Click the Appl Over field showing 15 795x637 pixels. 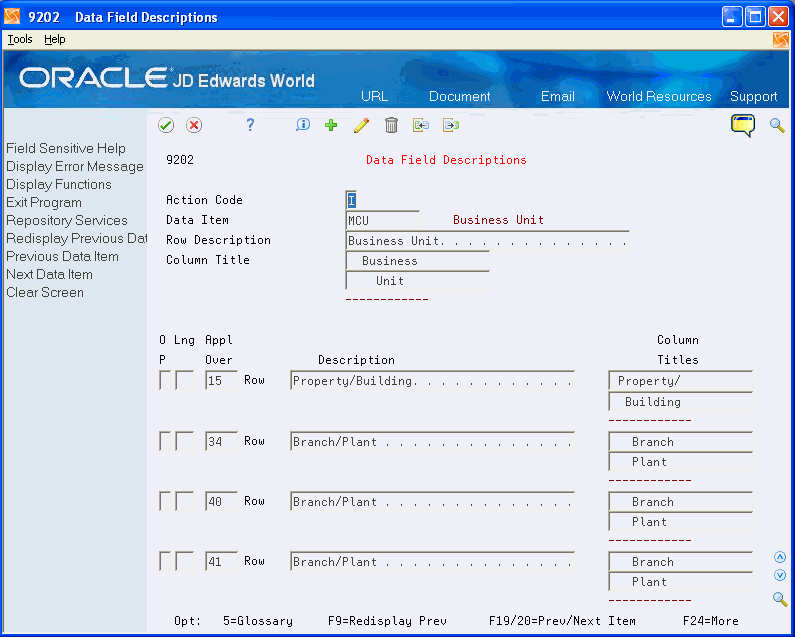point(221,380)
